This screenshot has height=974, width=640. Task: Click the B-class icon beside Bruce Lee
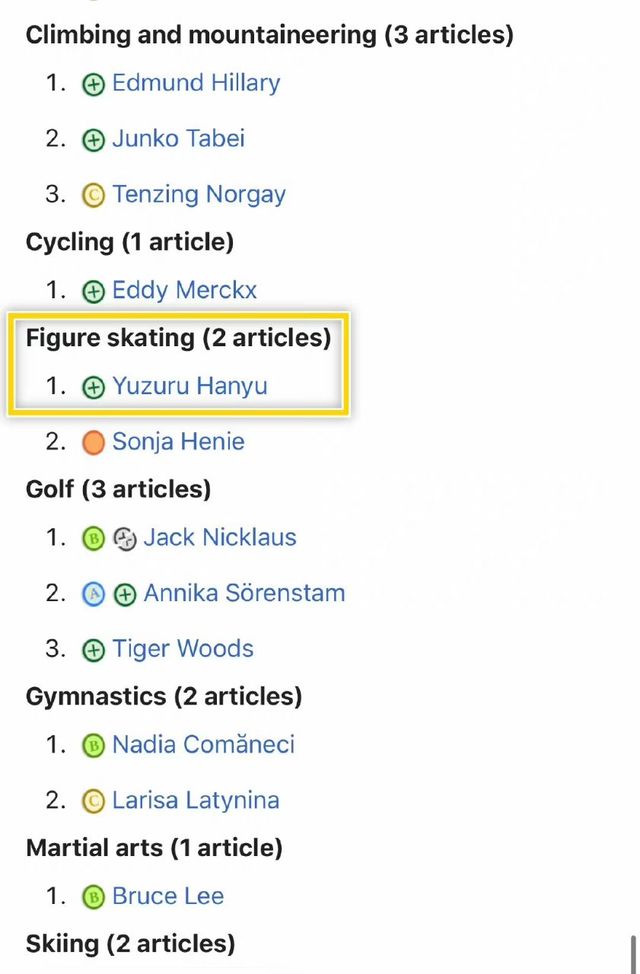pos(93,897)
